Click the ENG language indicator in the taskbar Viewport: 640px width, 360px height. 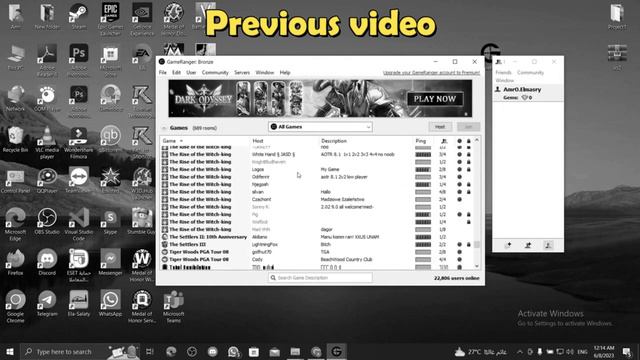tap(583, 351)
